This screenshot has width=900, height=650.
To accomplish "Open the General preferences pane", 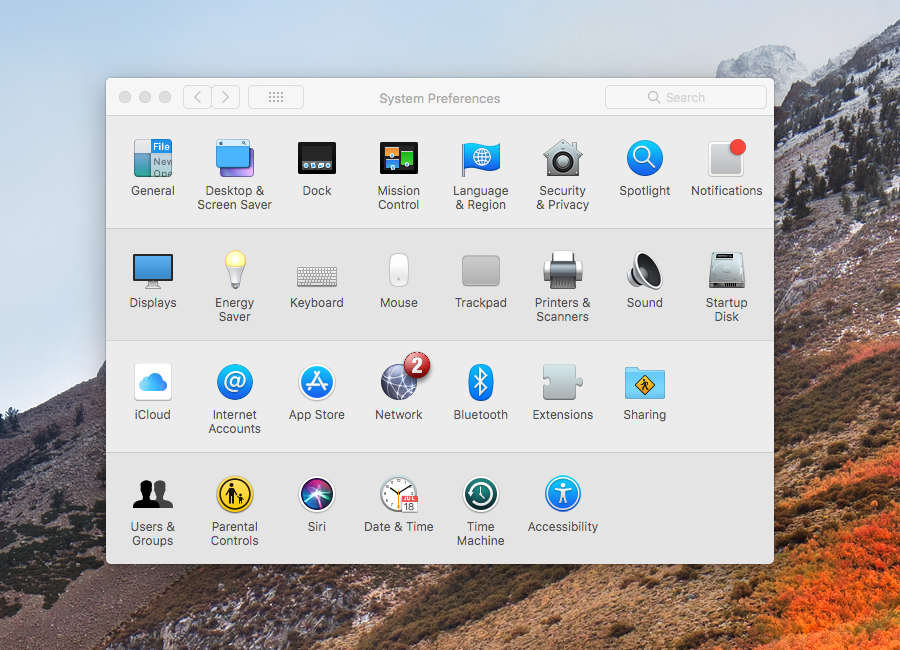I will coord(153,158).
